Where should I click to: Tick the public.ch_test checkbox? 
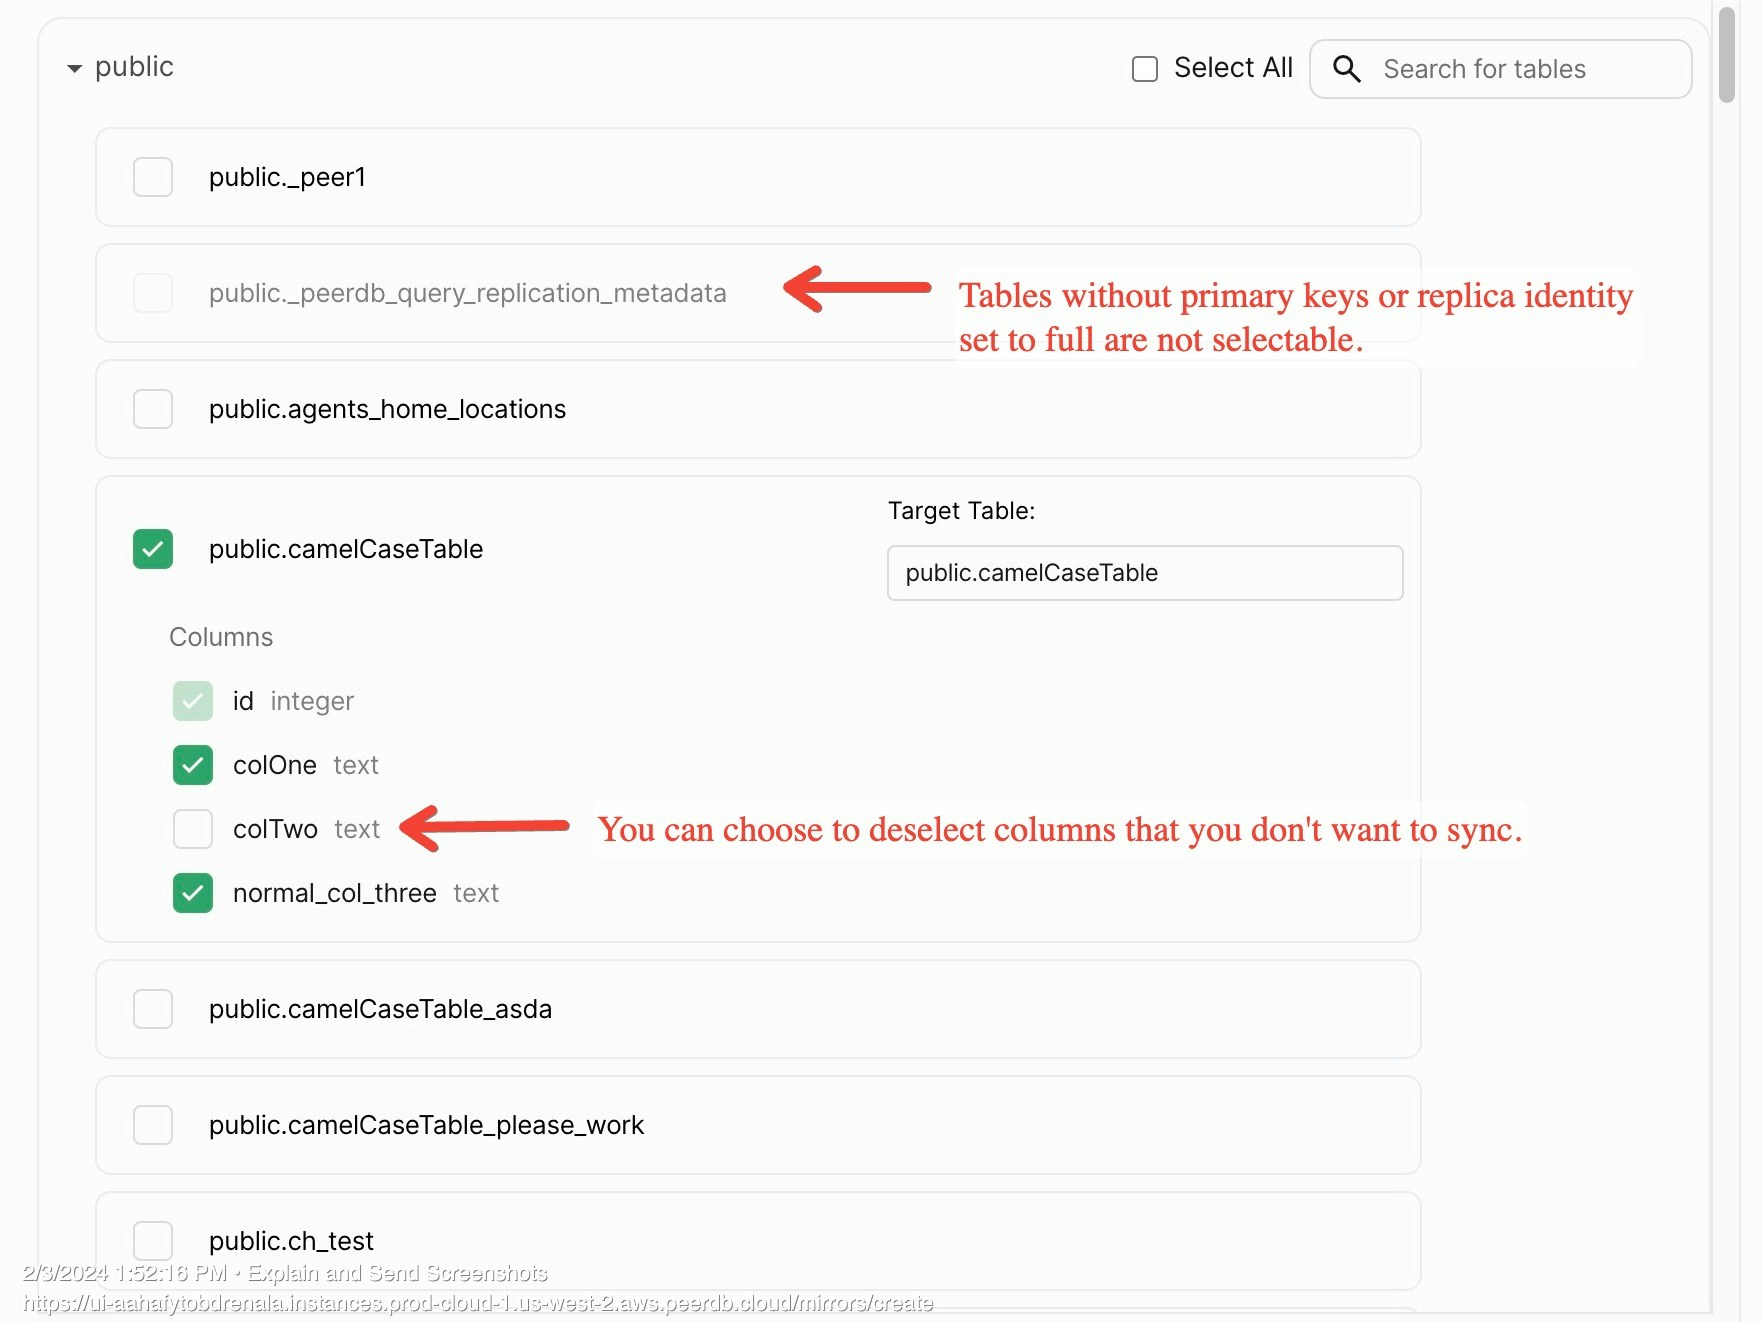coord(153,1241)
